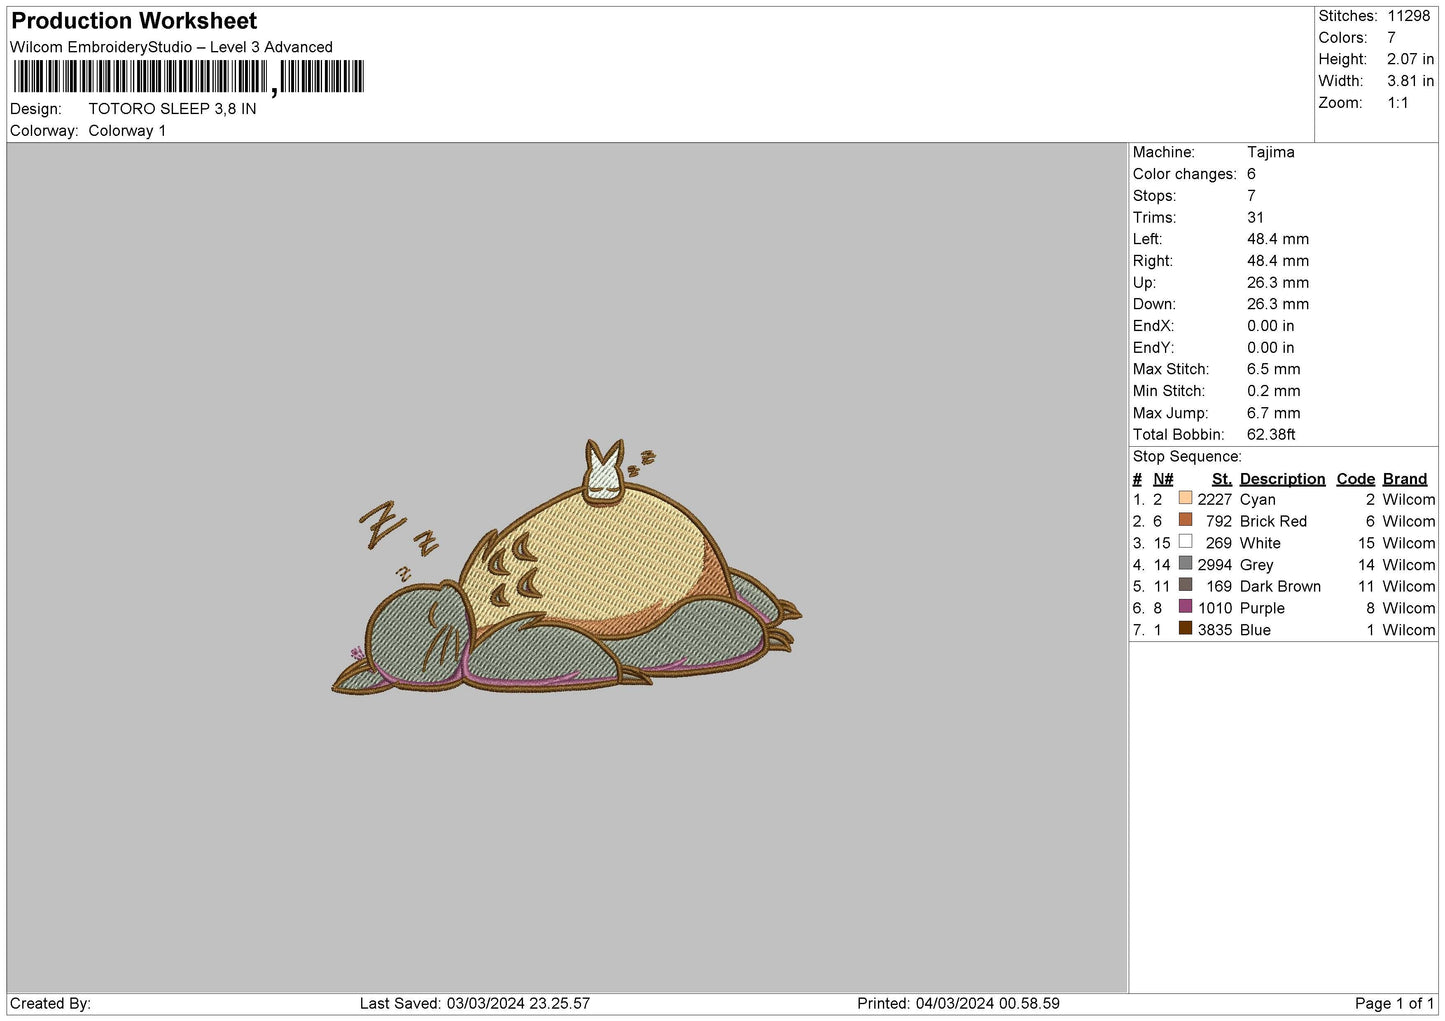Click the 'Colorway 1' value
This screenshot has width=1445, height=1021.
point(127,131)
